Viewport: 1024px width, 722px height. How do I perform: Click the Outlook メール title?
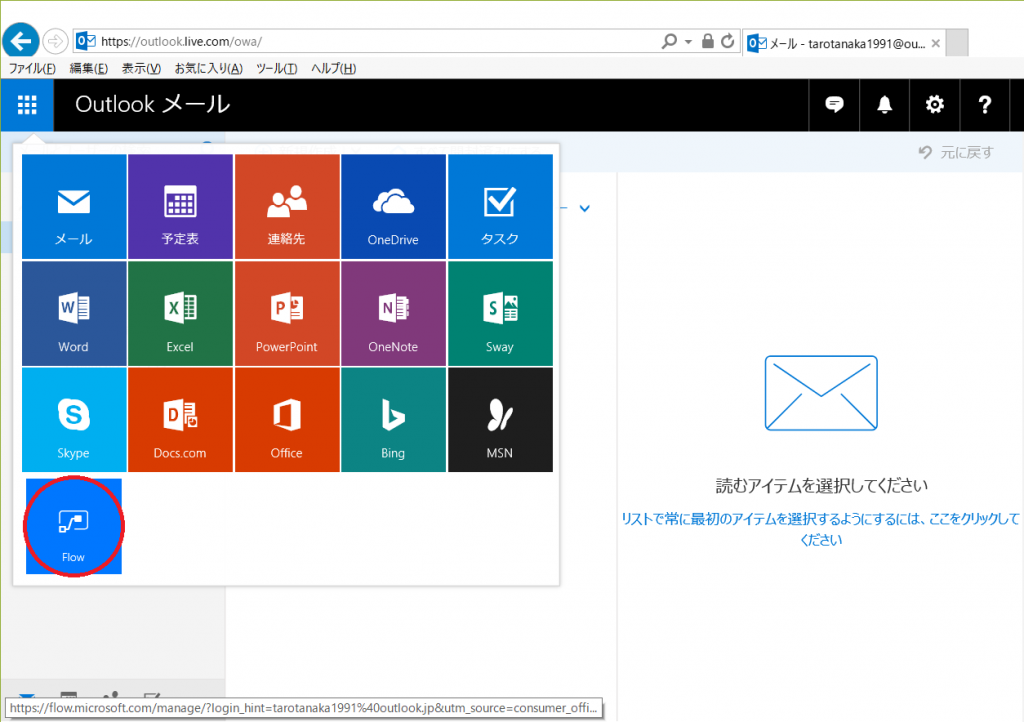pos(152,104)
